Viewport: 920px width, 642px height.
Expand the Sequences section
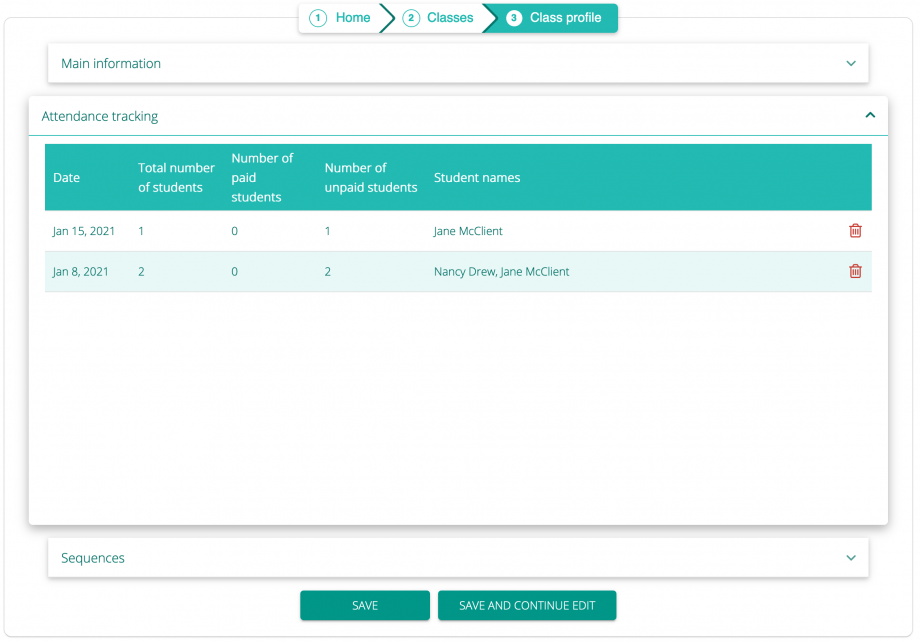pos(851,557)
